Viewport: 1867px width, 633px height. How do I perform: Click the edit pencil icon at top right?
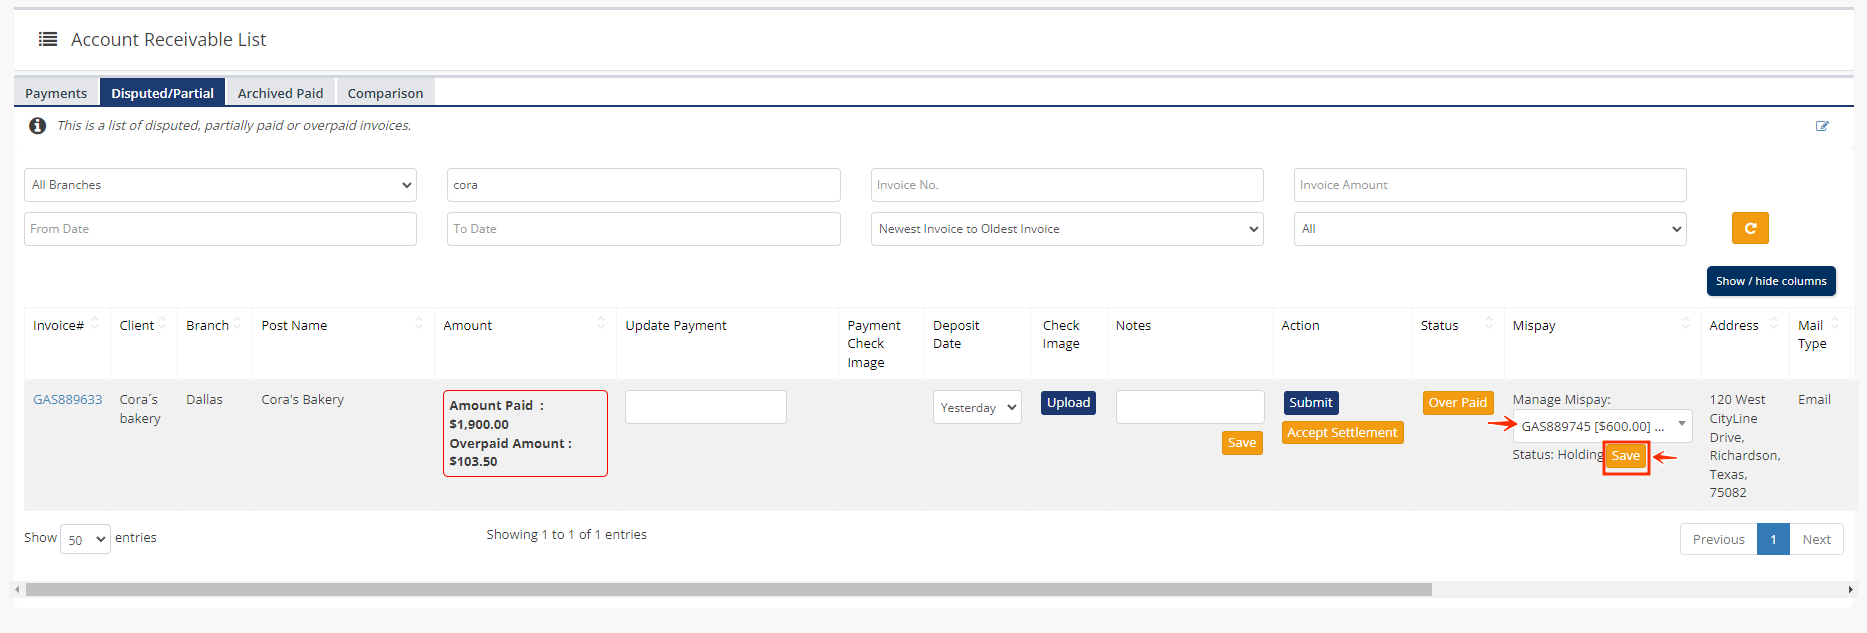coord(1822,126)
